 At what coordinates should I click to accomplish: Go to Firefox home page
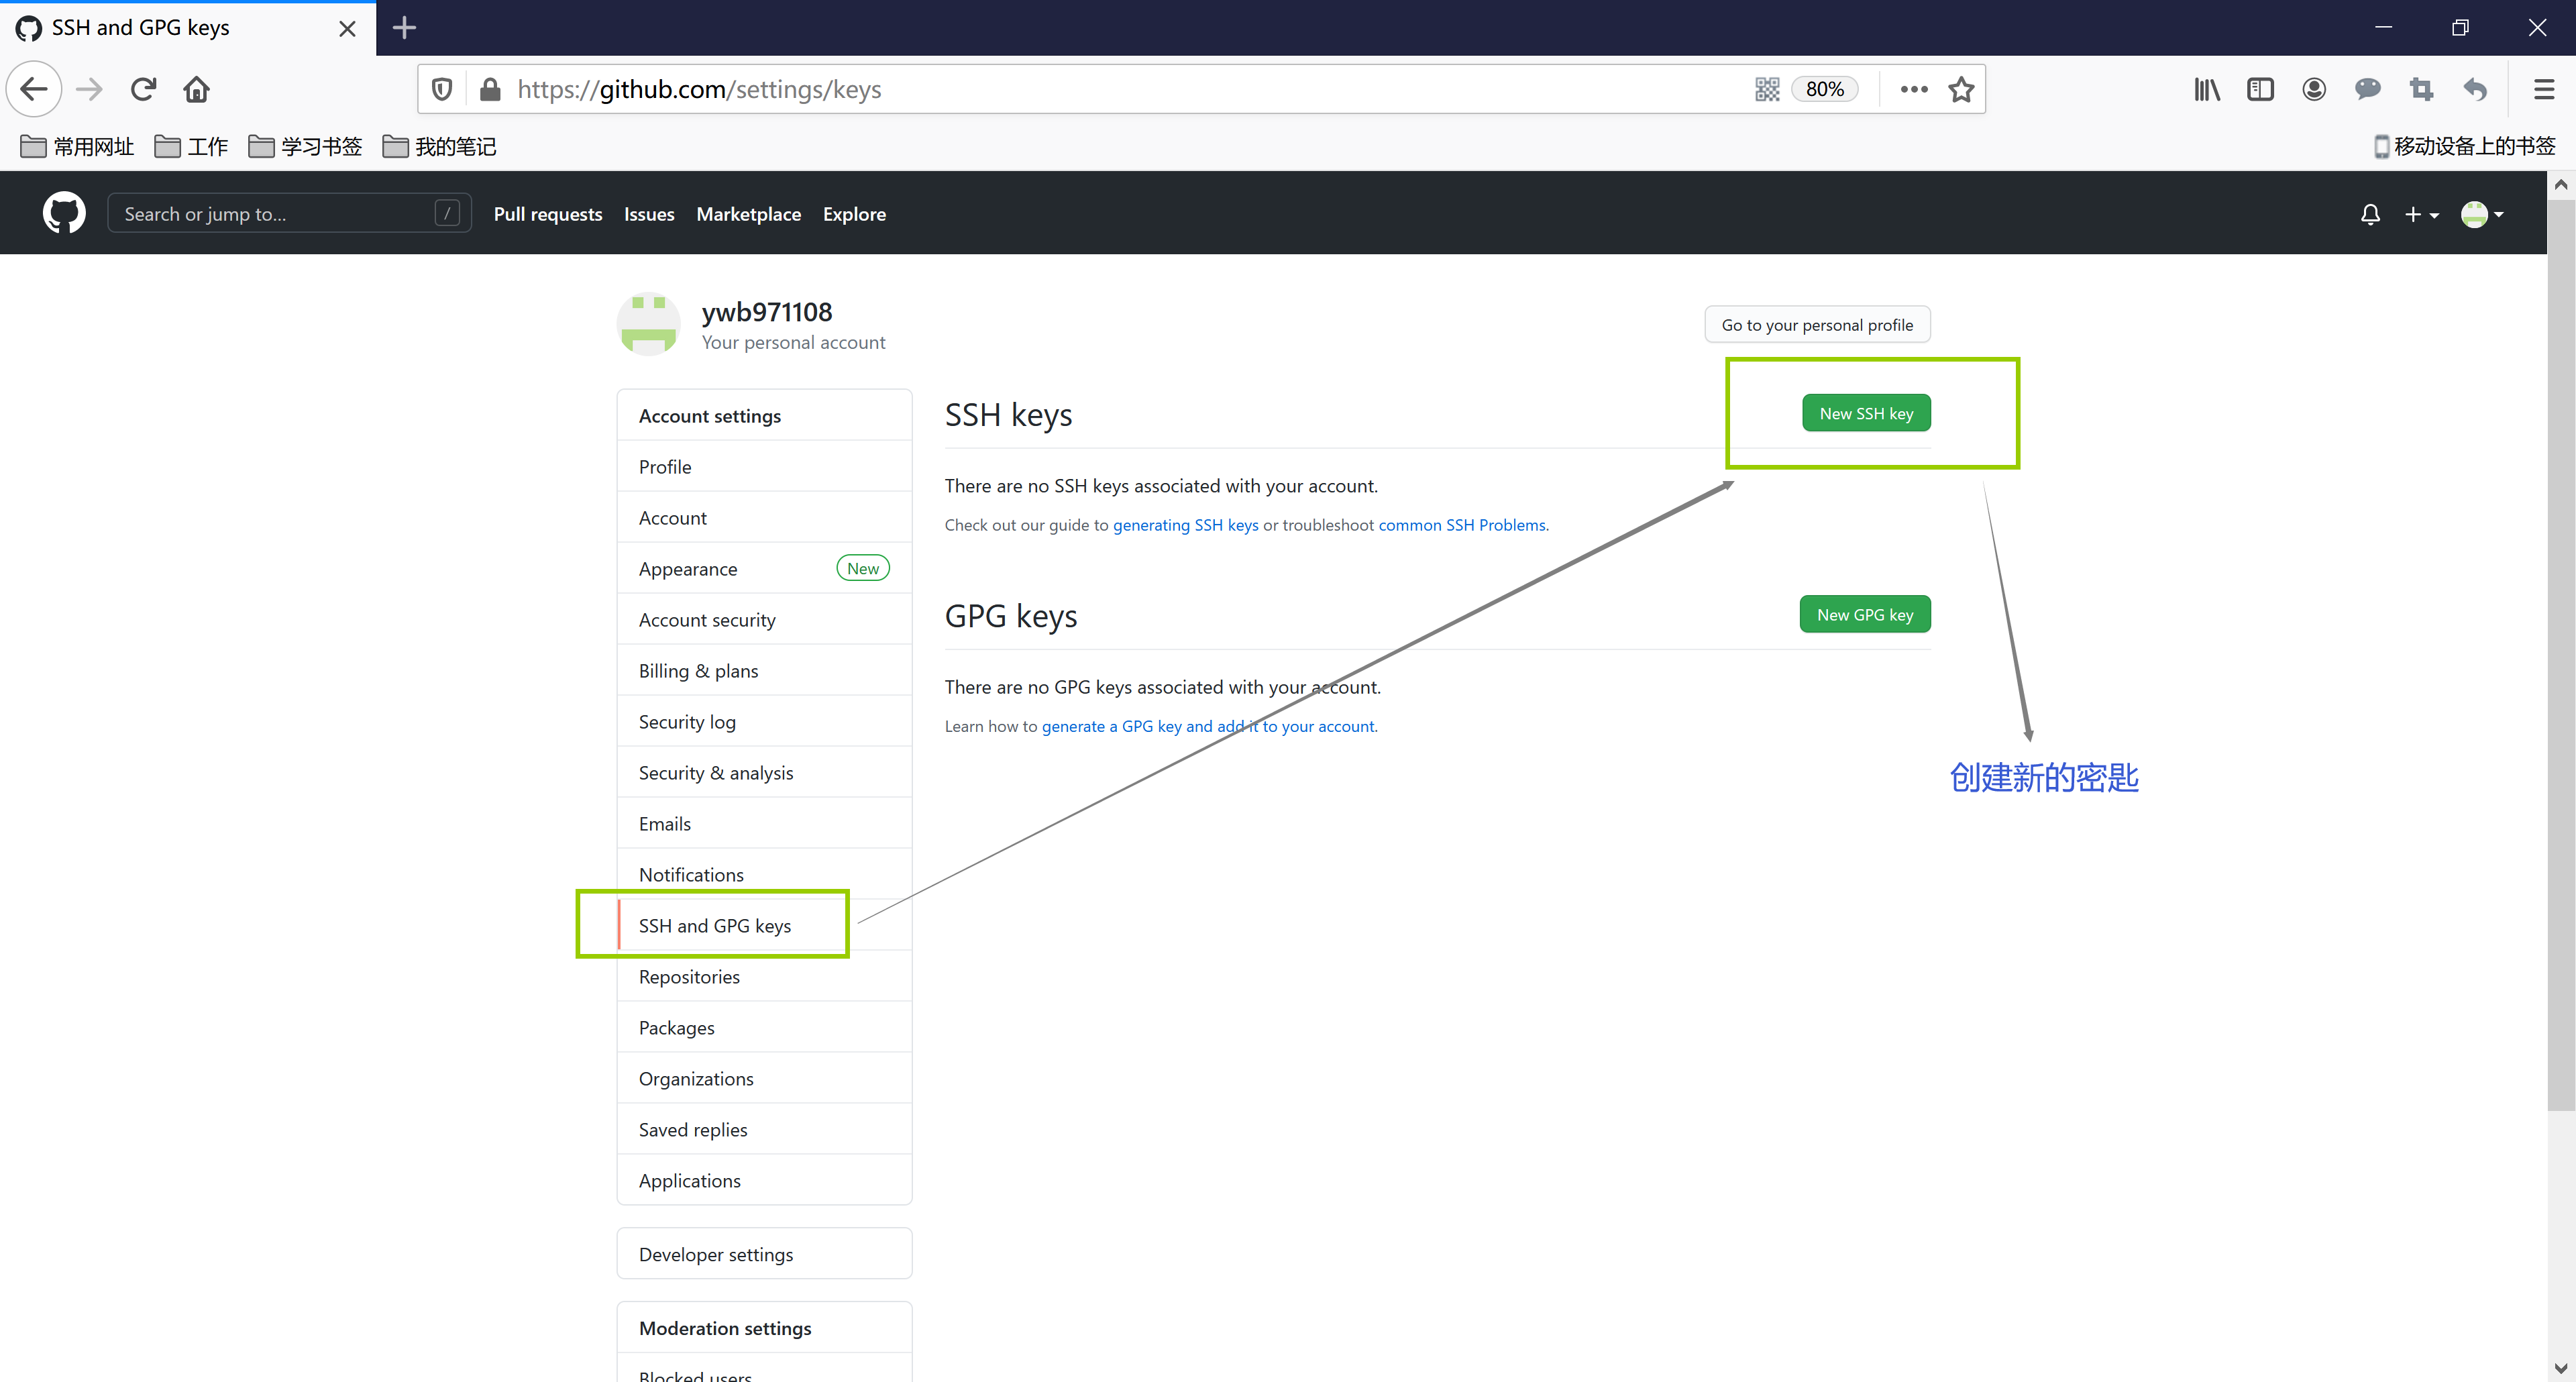(x=196, y=89)
